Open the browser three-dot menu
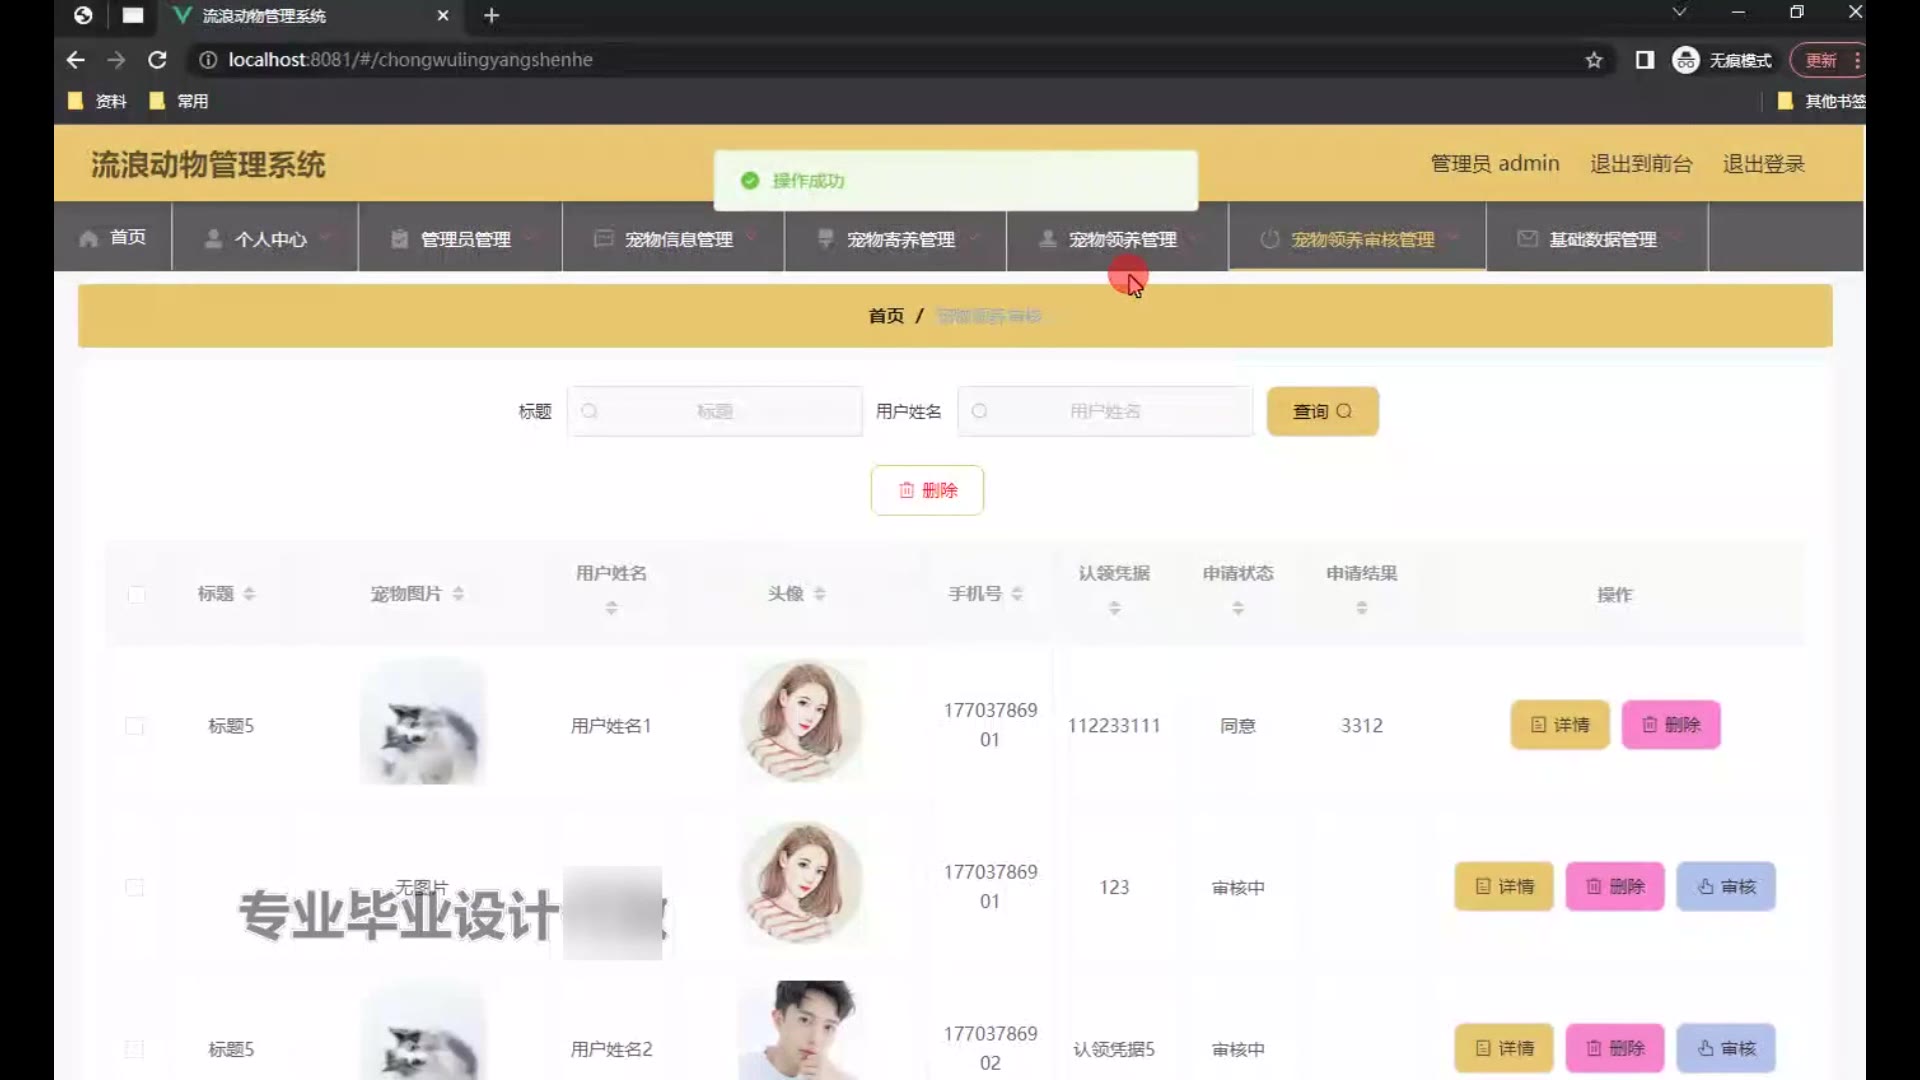This screenshot has height=1080, width=1920. coord(1857,60)
